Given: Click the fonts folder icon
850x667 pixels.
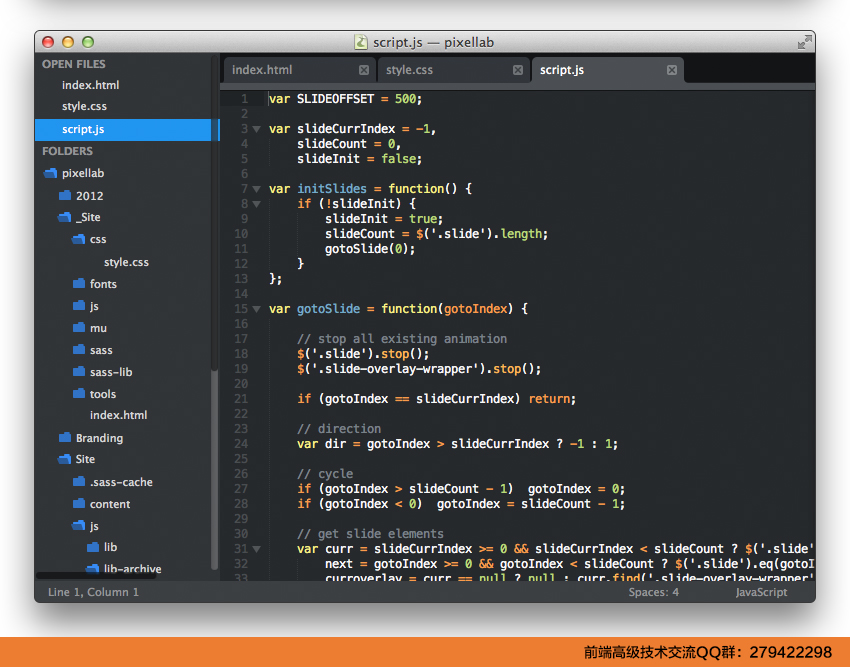Looking at the screenshot, I should (x=79, y=284).
